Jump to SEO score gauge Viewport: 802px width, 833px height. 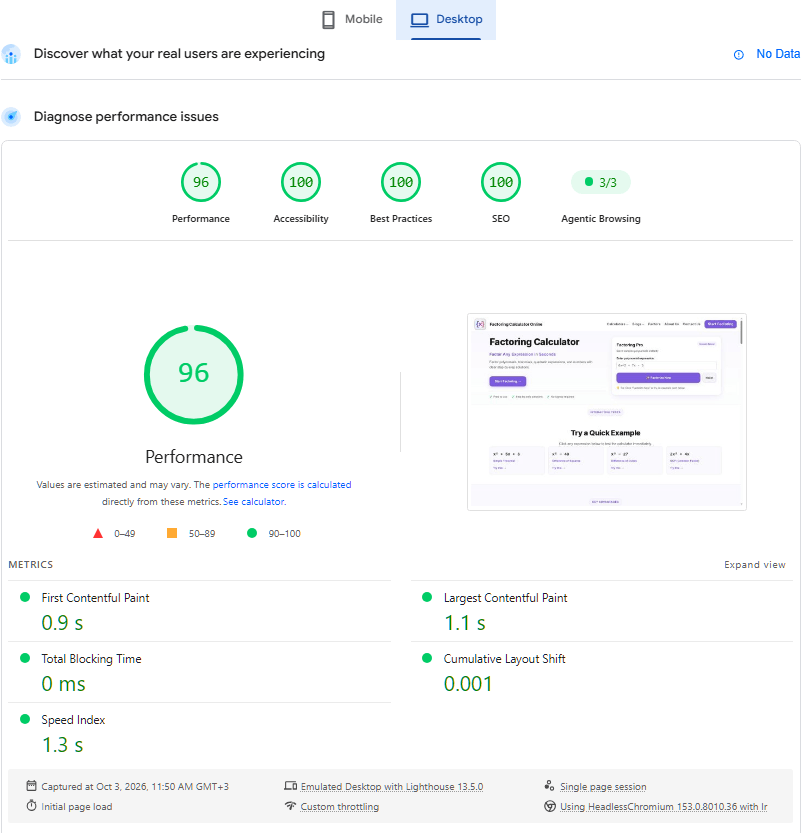pyautogui.click(x=501, y=182)
